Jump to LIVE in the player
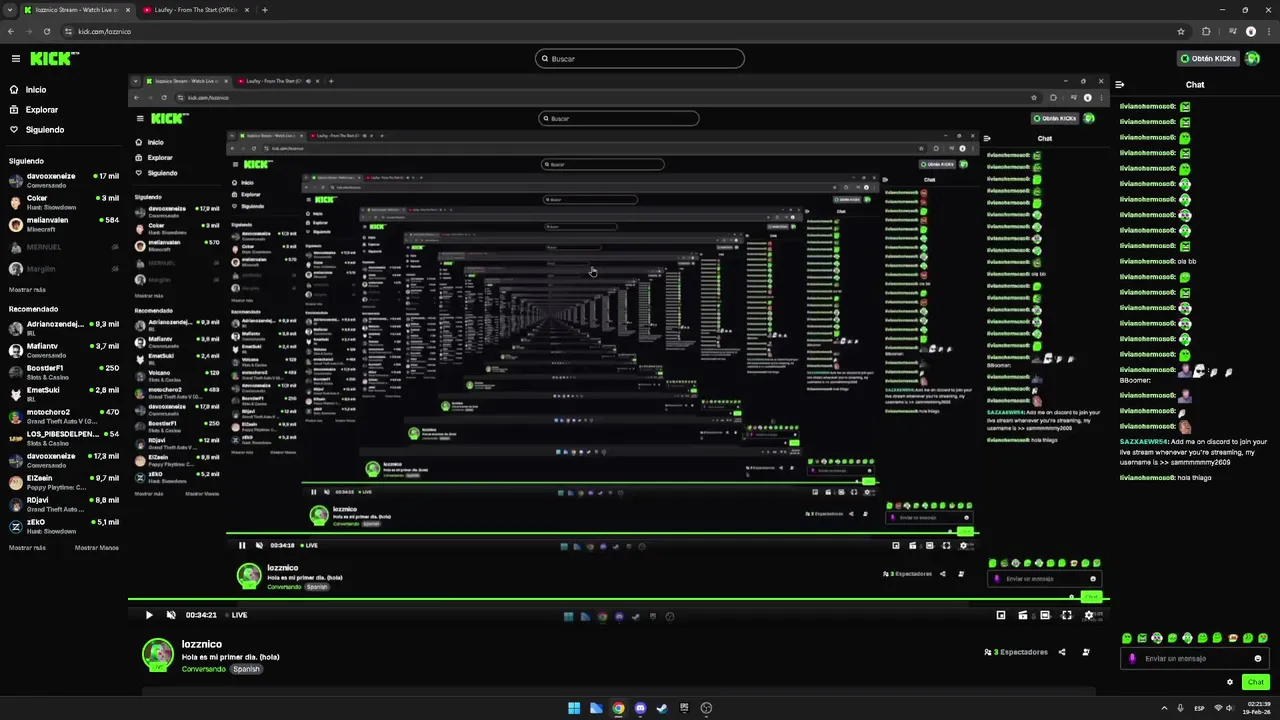 tap(236, 615)
